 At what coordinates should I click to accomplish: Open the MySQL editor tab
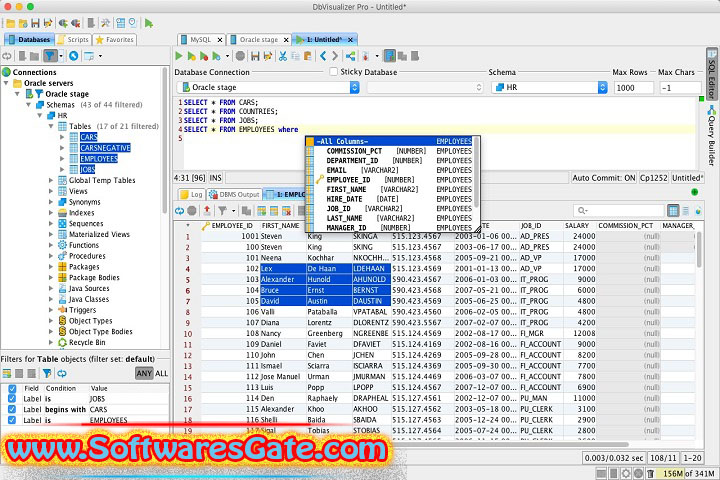tap(200, 40)
